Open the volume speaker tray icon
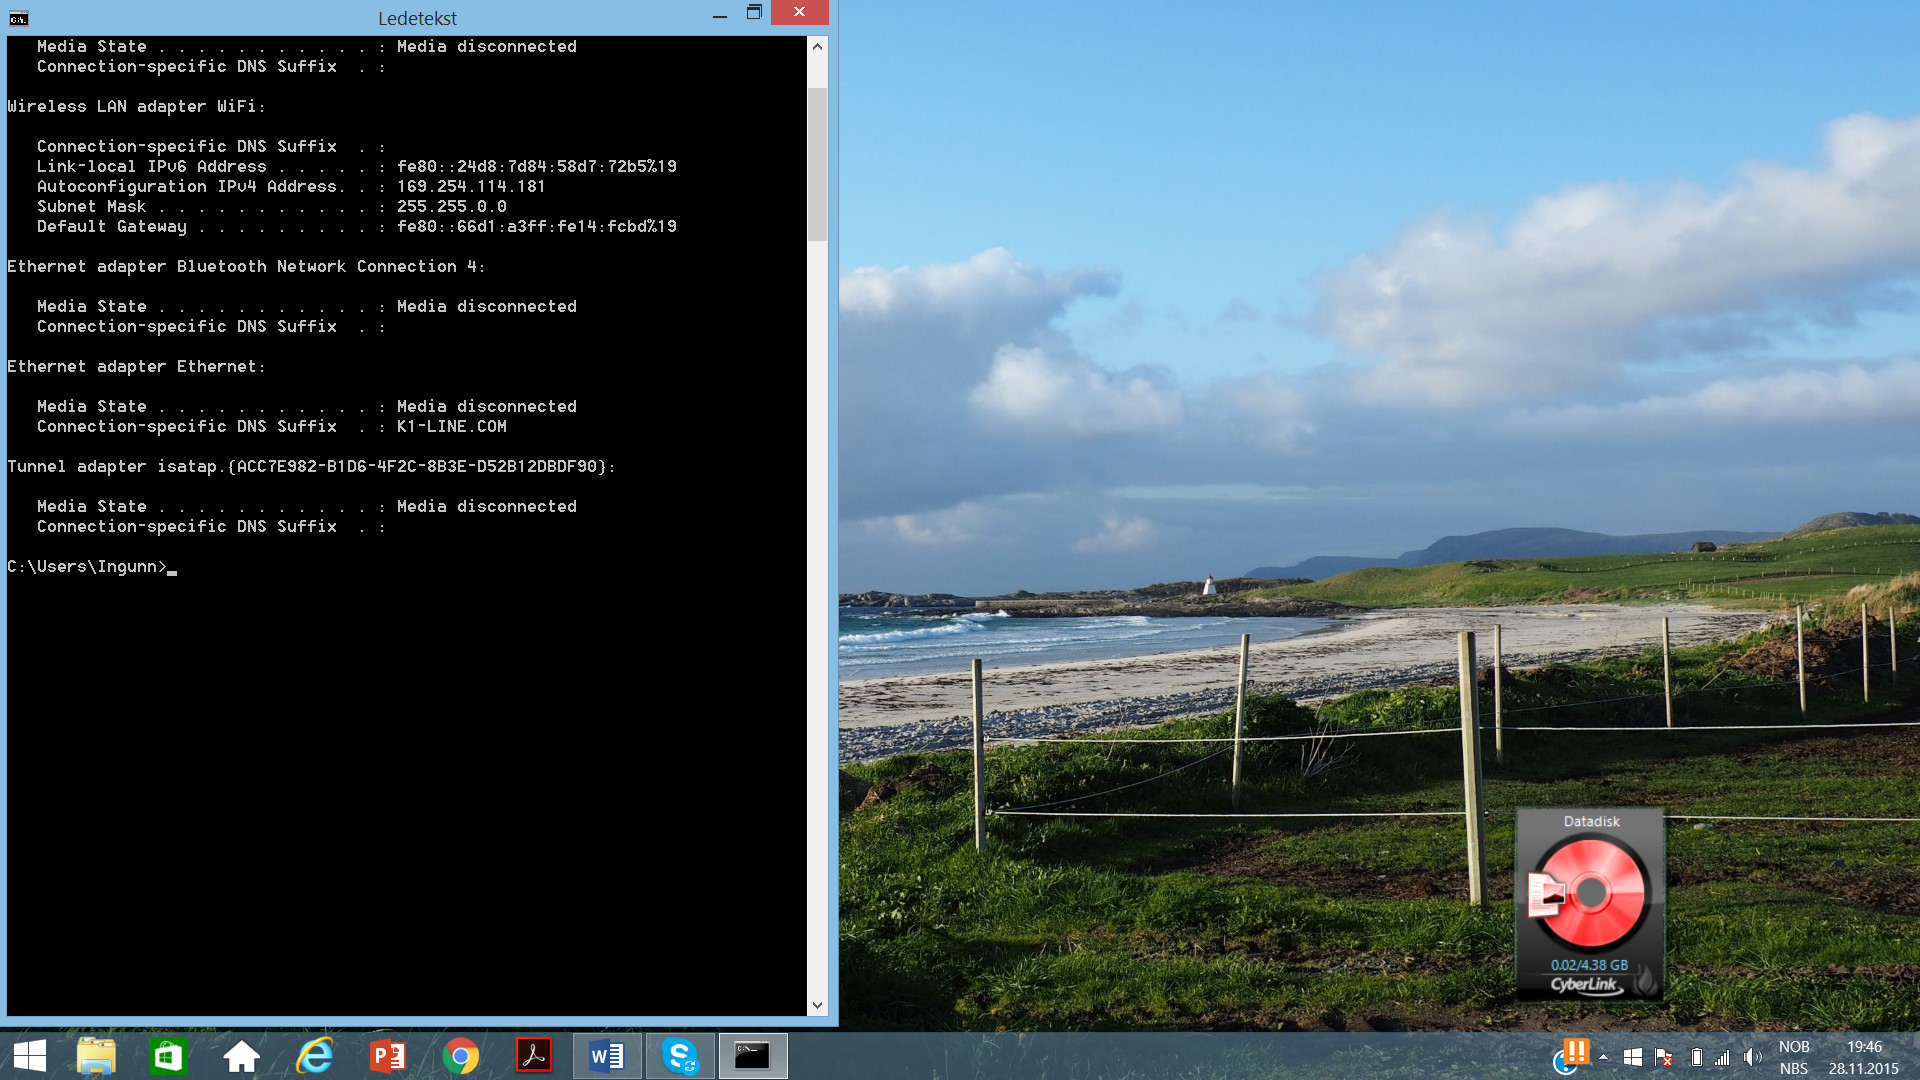Viewport: 1920px width, 1080px height. (1752, 1057)
